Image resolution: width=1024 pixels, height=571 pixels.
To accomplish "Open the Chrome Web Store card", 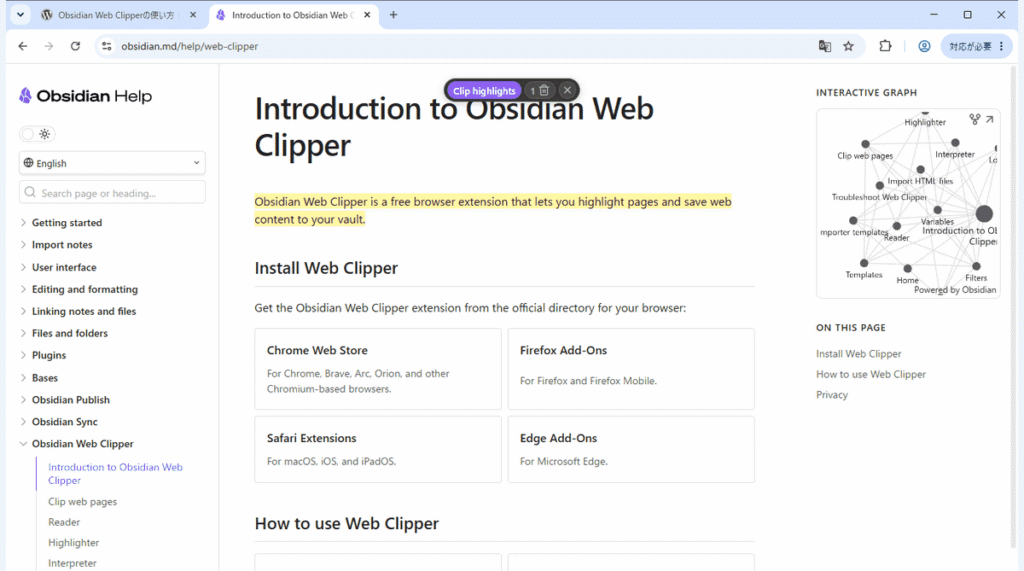I will pos(377,369).
